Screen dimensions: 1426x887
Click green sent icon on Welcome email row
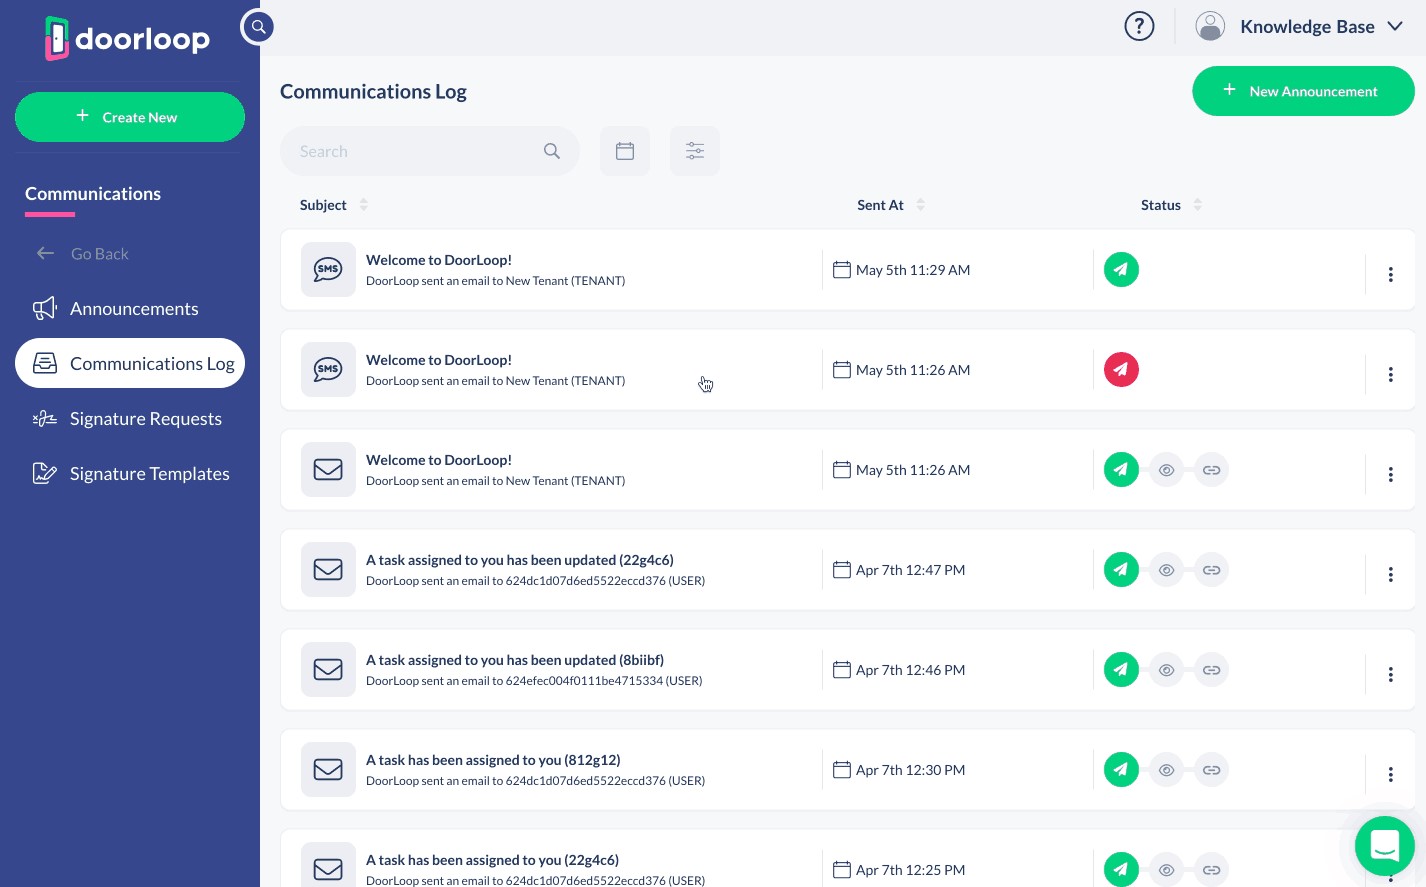pos(1121,470)
